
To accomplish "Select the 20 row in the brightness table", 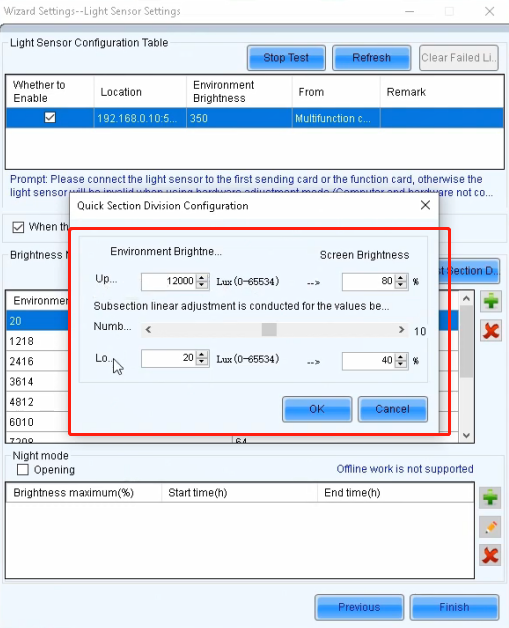I will tap(38, 321).
